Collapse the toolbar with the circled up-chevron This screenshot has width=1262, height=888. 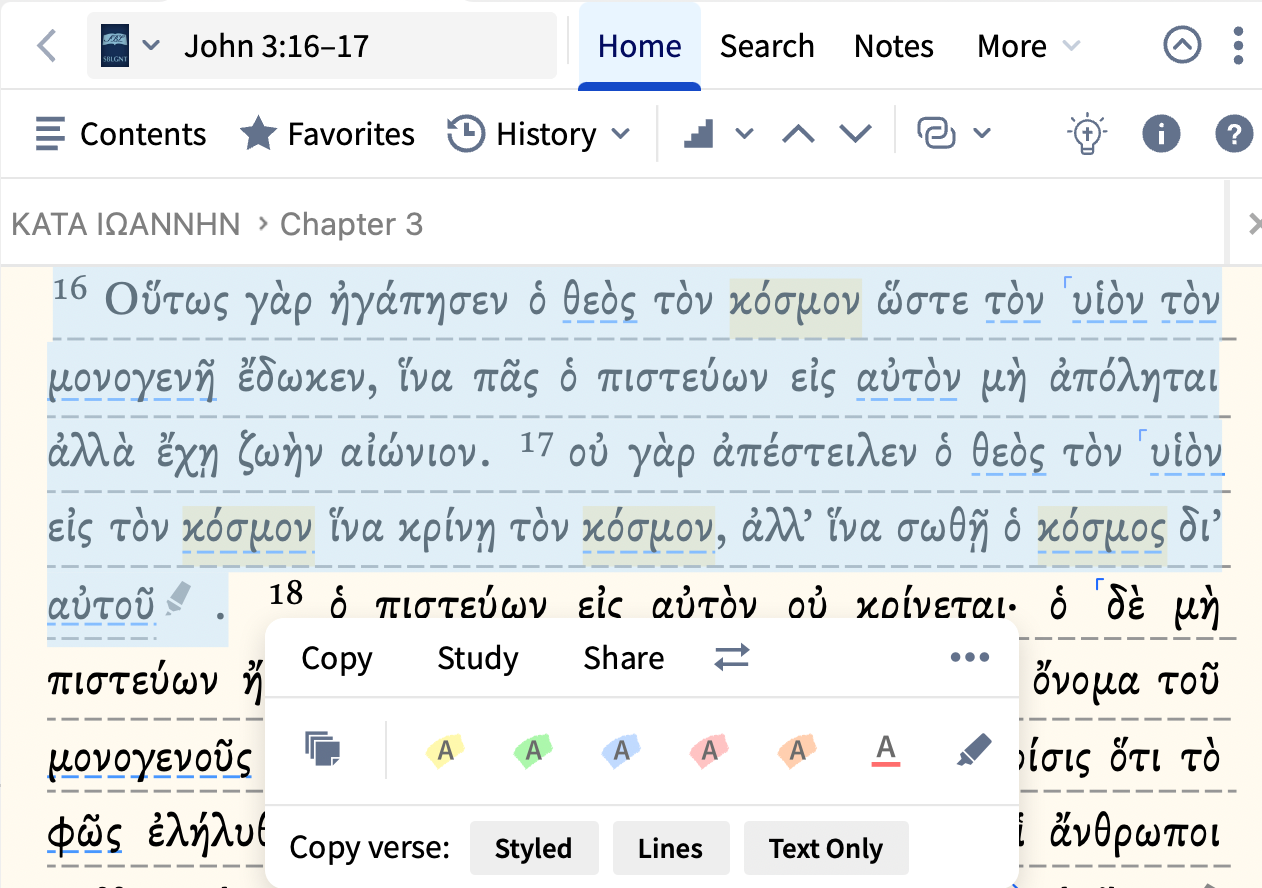tap(1182, 46)
